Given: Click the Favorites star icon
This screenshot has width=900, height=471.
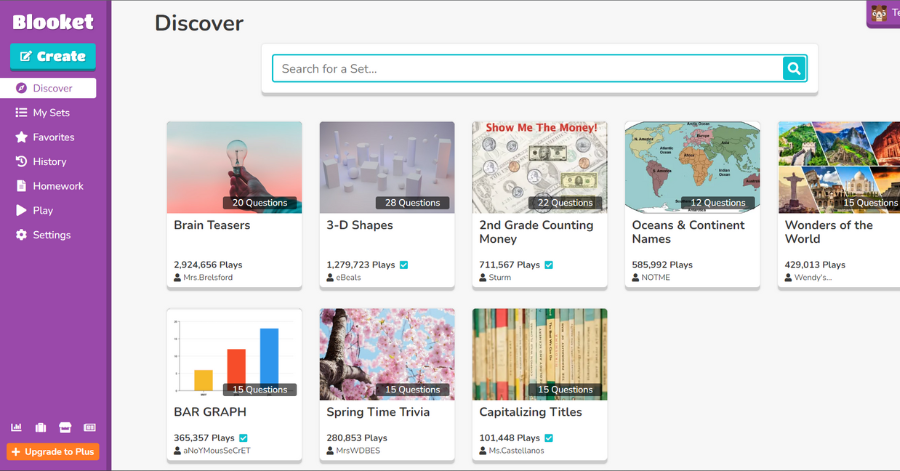Looking at the screenshot, I should 21,137.
